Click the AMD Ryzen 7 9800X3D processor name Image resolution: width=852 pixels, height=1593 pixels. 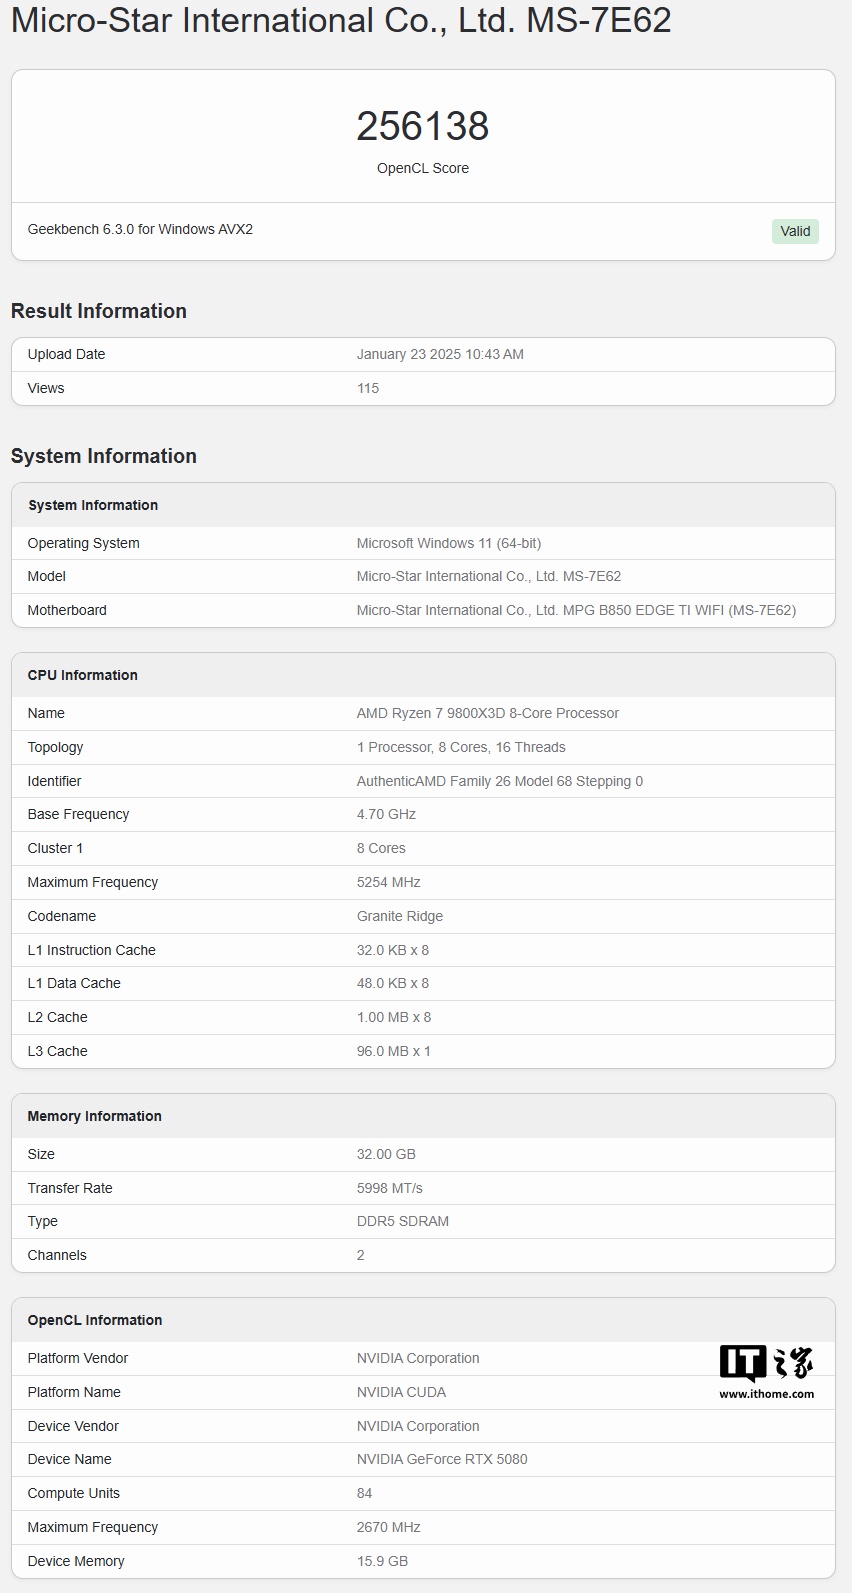(x=487, y=713)
